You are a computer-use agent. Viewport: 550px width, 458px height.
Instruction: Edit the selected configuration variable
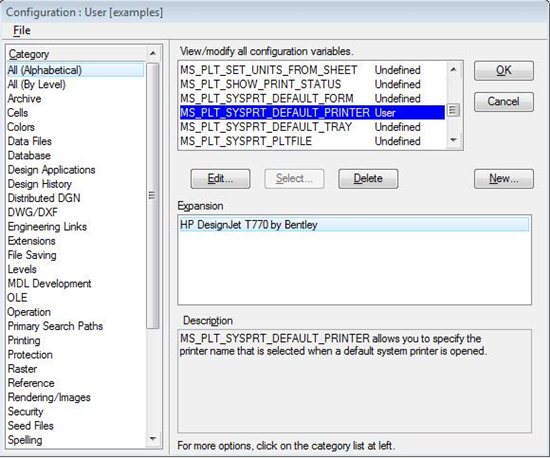pyautogui.click(x=220, y=179)
